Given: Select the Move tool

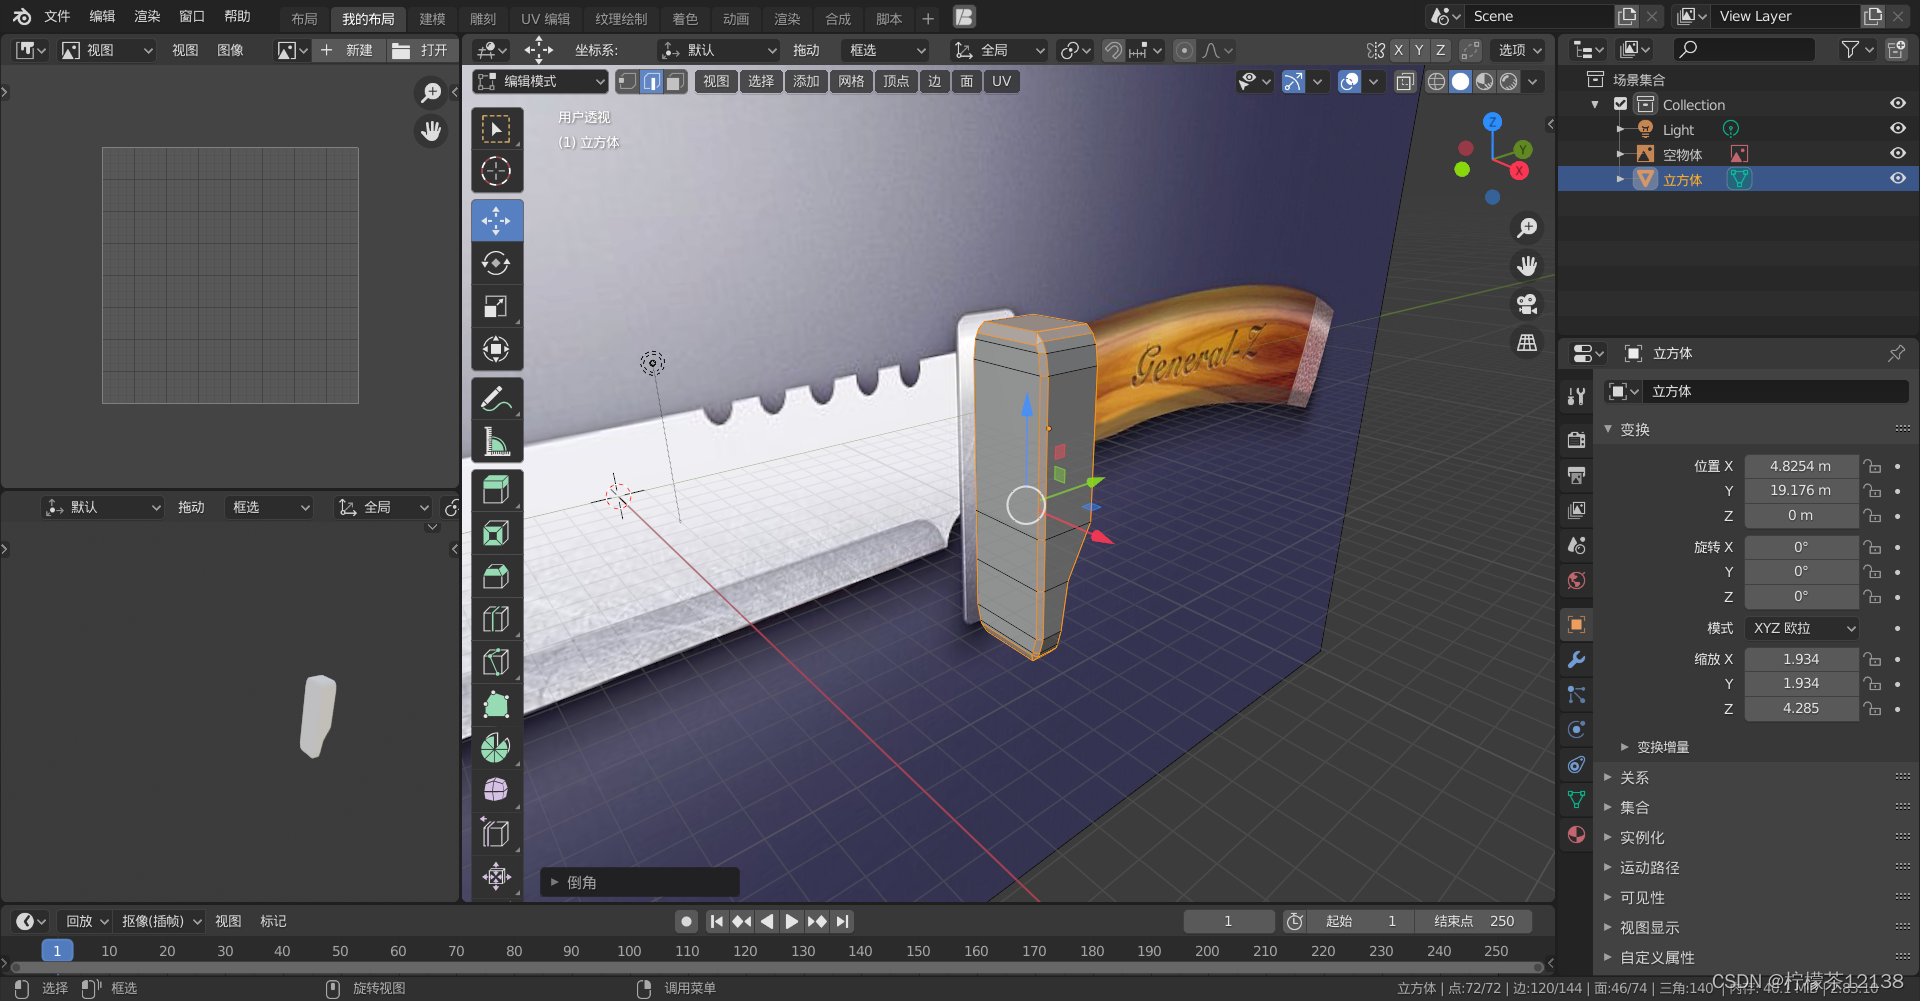Looking at the screenshot, I should point(496,220).
